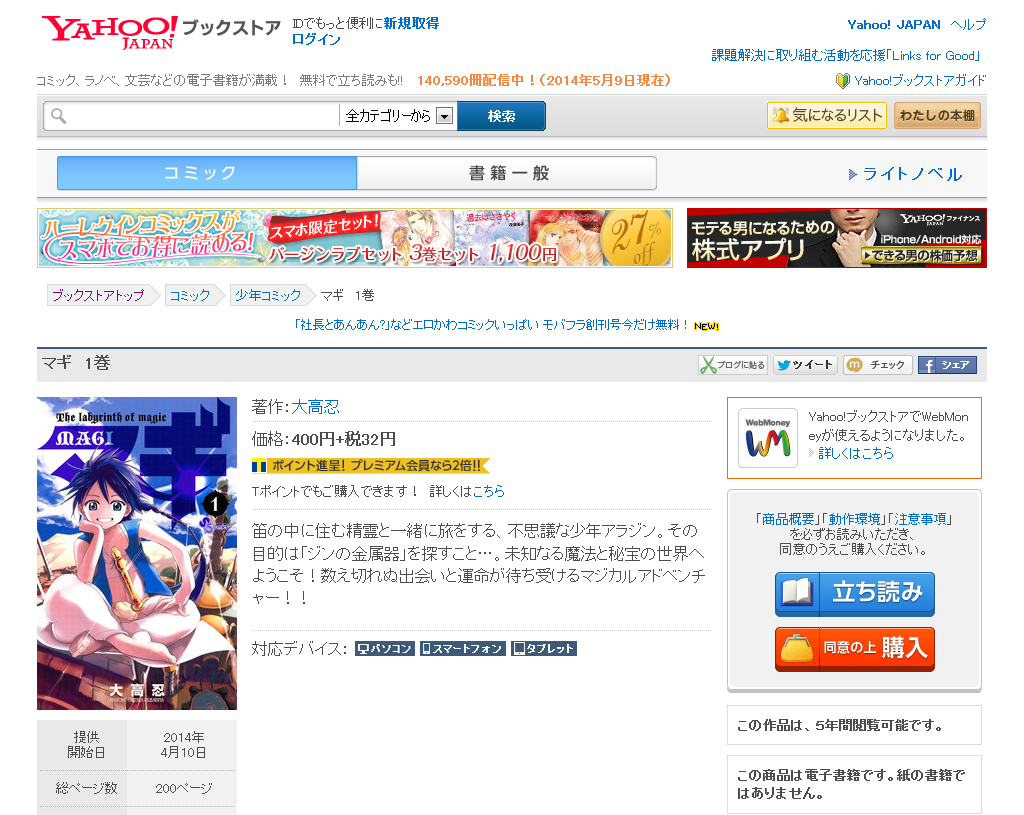Click the purse icon on 購入 button
Image resolution: width=1024 pixels, height=815 pixels.
click(x=797, y=648)
